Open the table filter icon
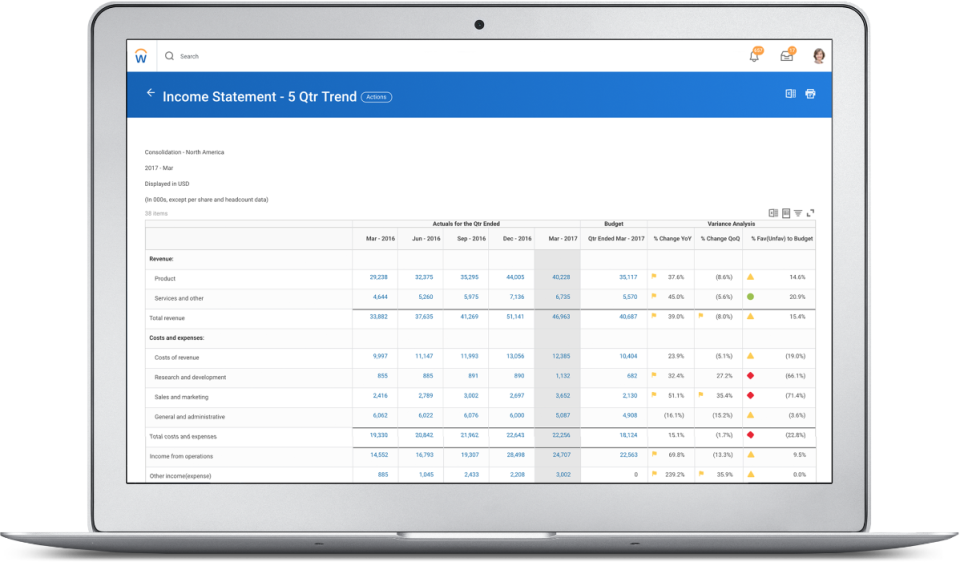Image resolution: width=960 pixels, height=570 pixels. coord(798,213)
